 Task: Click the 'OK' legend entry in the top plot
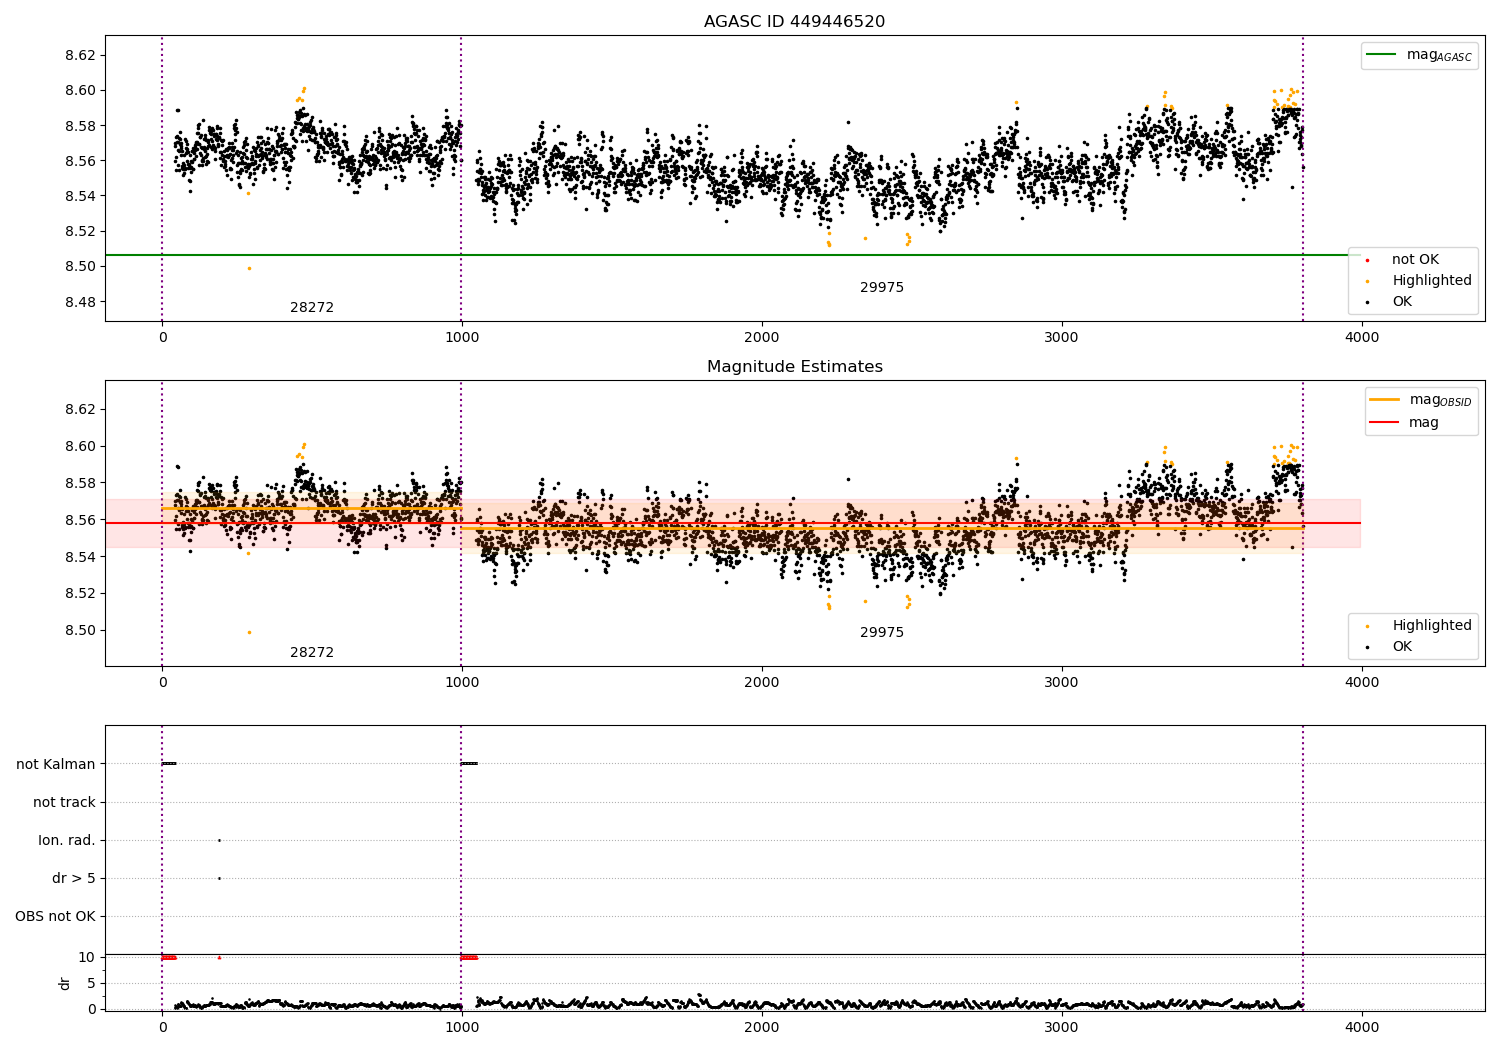pos(1390,302)
